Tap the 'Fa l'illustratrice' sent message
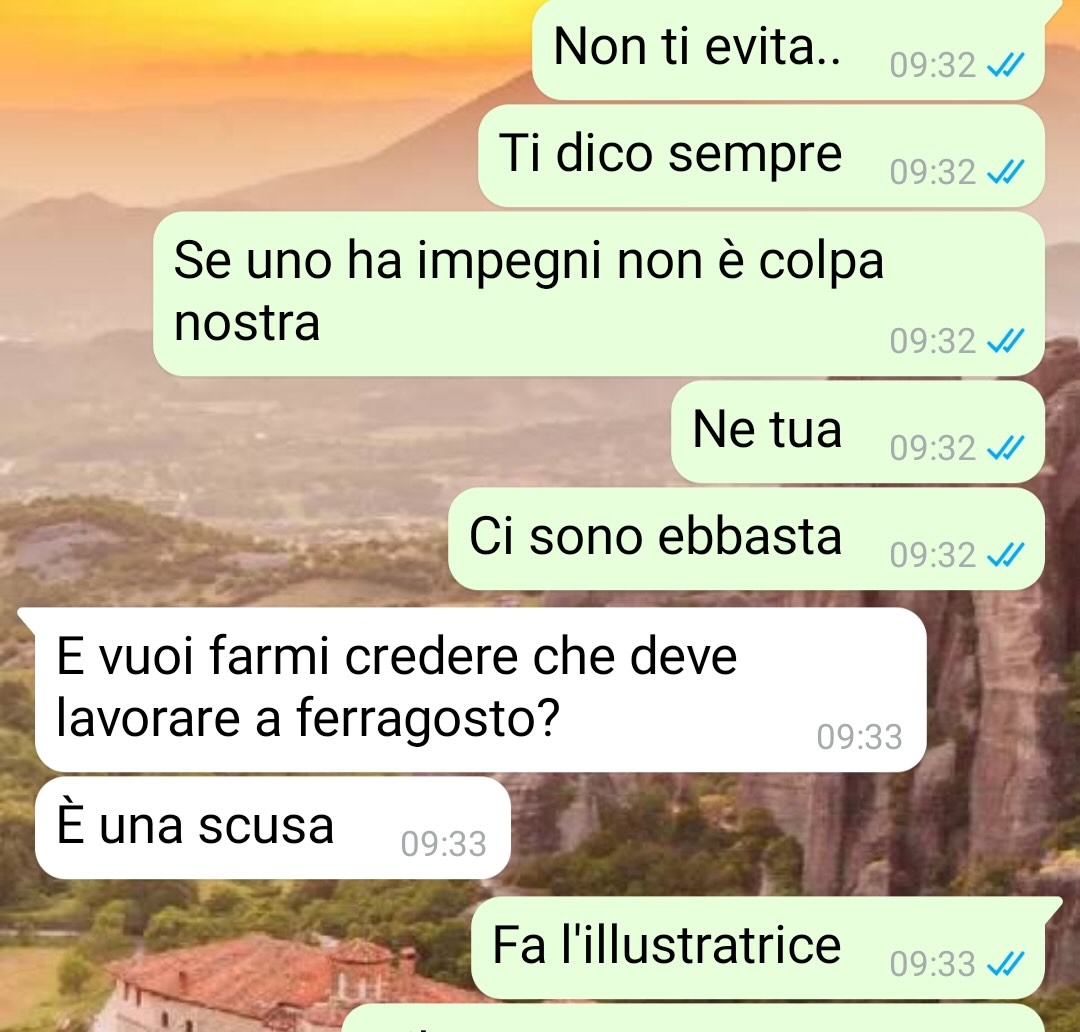The height and width of the screenshot is (1032, 1080). pos(758,947)
